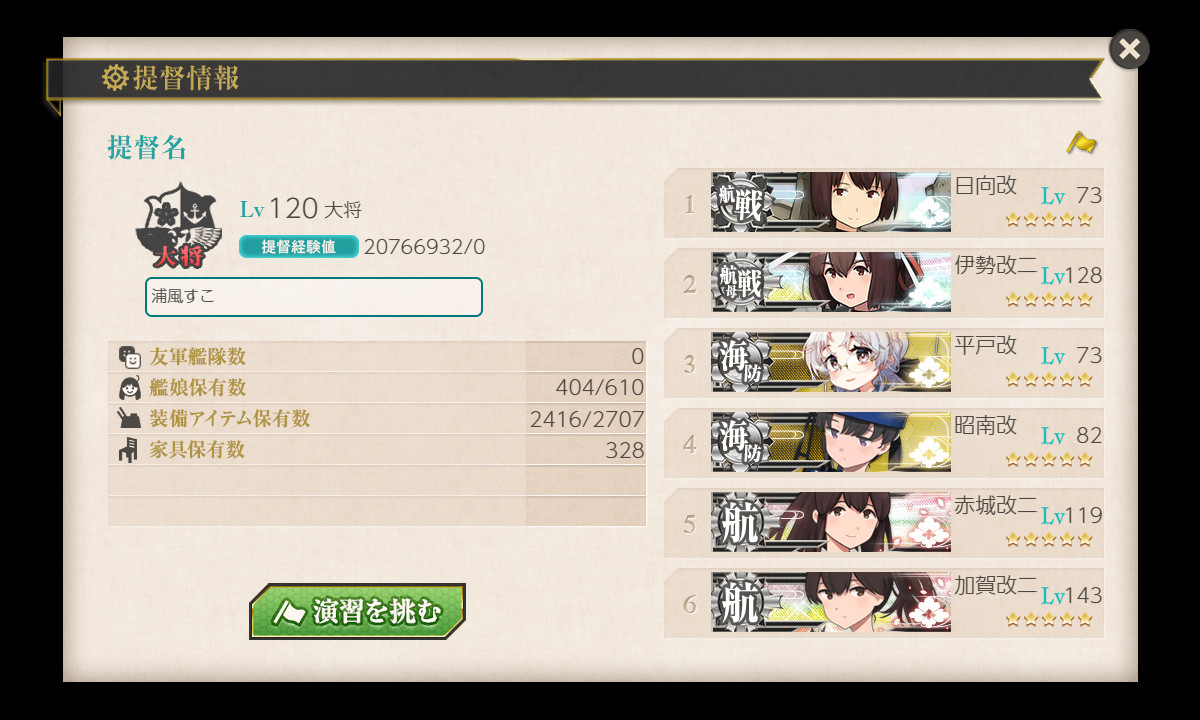Click the 航戦 type badge of 日向改
1200x720 pixels.
point(740,203)
